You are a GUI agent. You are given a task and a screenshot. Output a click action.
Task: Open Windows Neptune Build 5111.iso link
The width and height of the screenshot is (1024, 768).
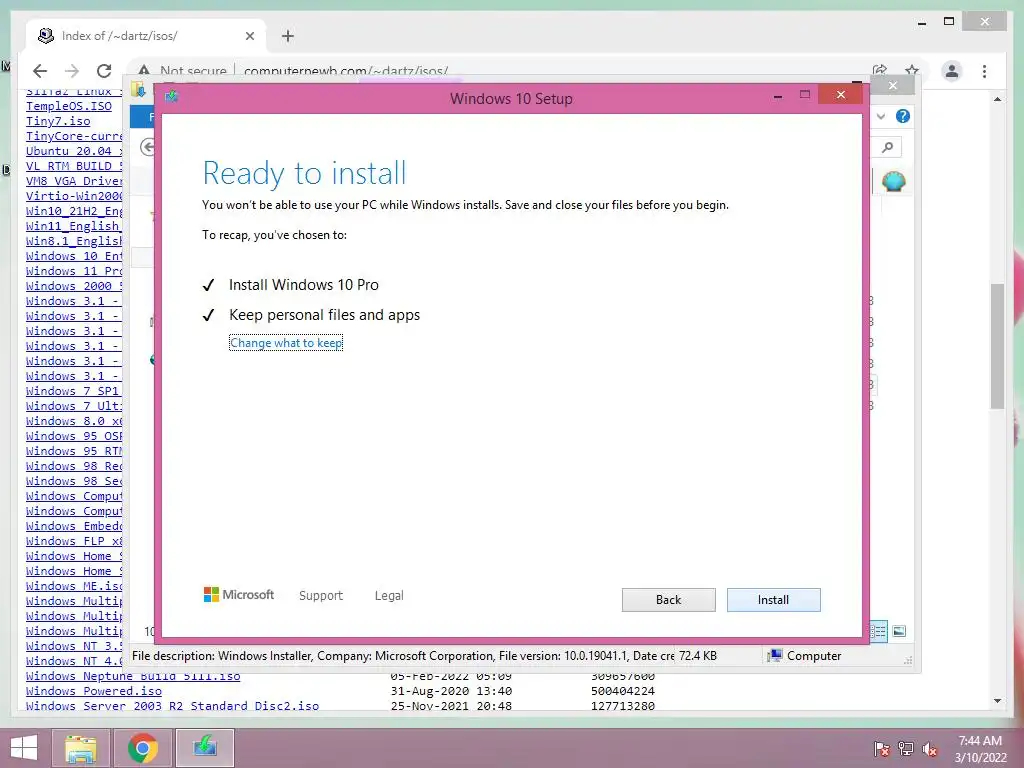point(133,676)
